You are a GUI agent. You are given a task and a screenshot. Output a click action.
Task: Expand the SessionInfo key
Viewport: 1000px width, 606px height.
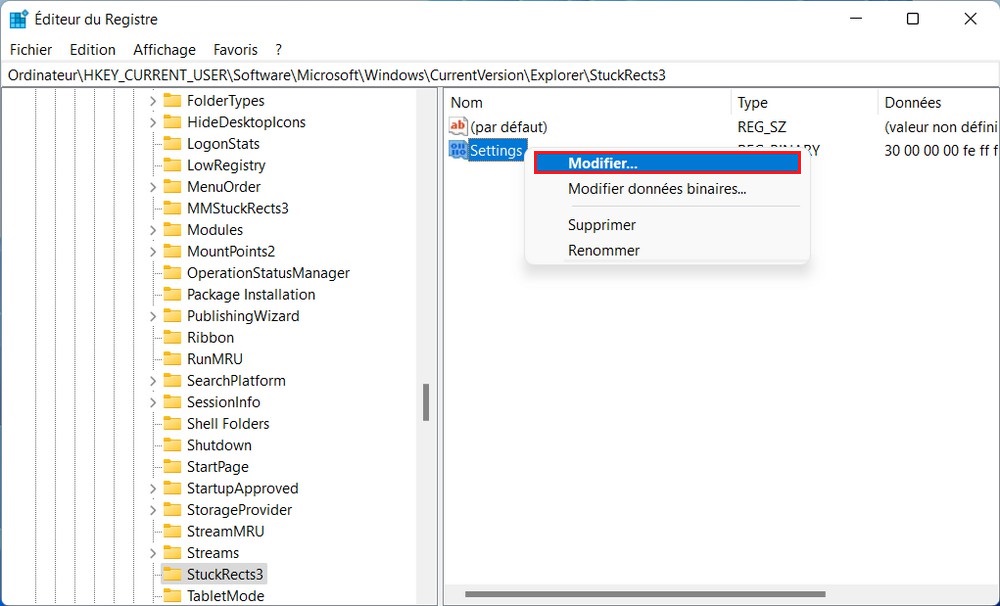coord(152,403)
